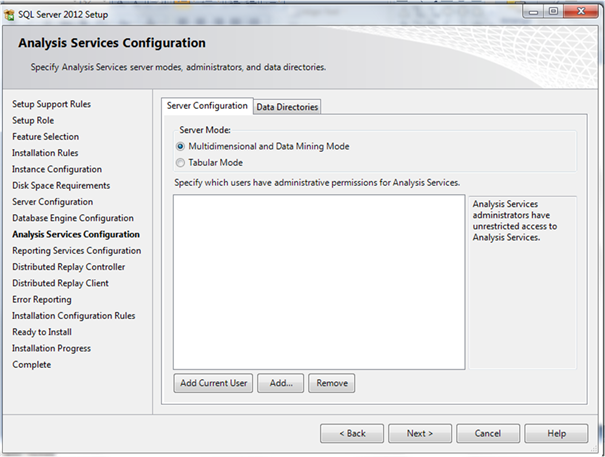
Task: Click the Add Current User button
Action: point(213,383)
